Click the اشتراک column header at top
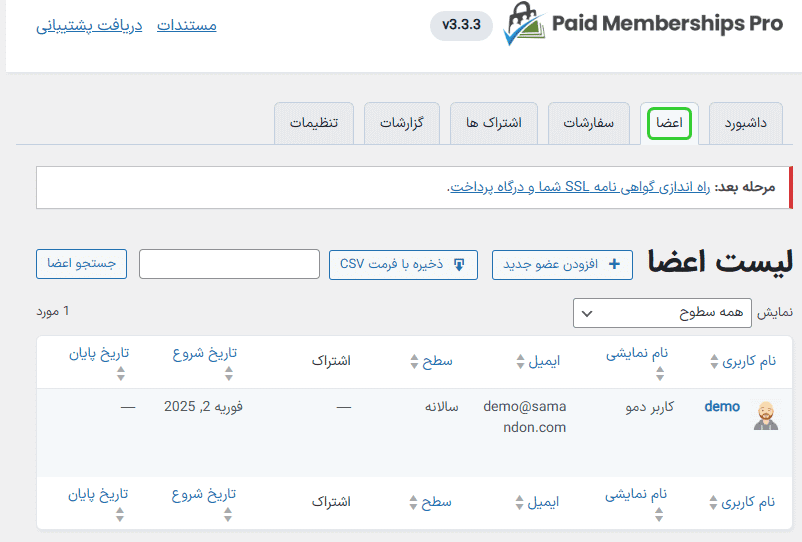 tap(331, 361)
